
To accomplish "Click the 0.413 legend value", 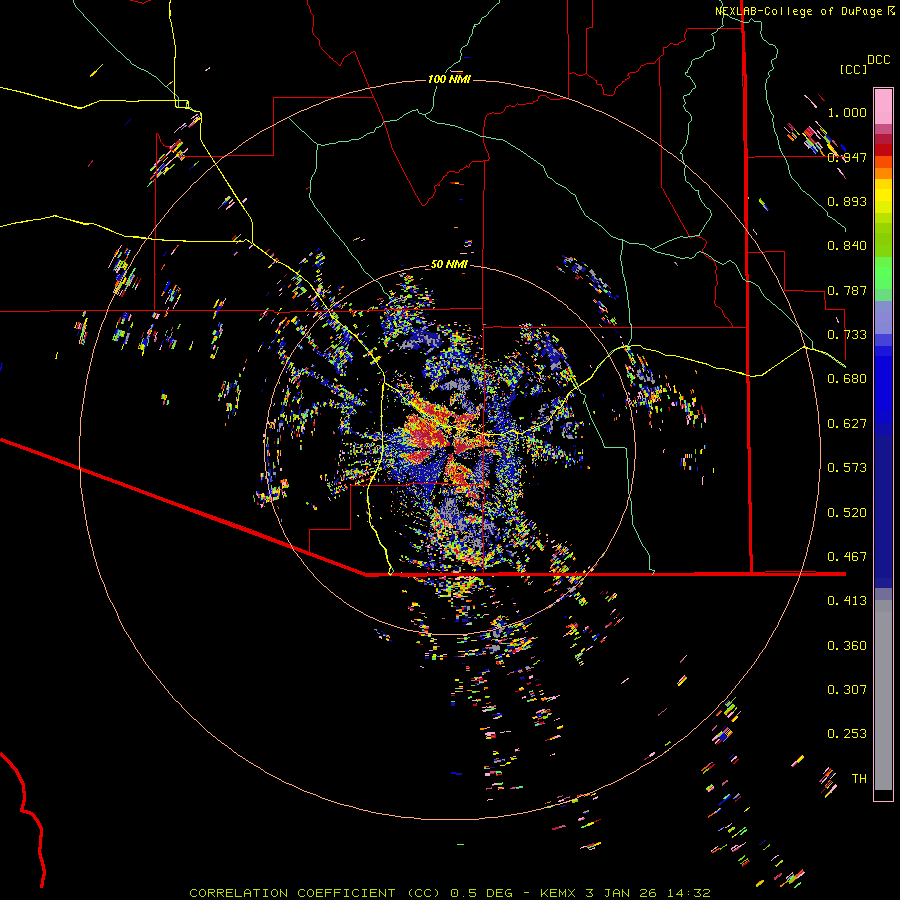I will (x=847, y=601).
